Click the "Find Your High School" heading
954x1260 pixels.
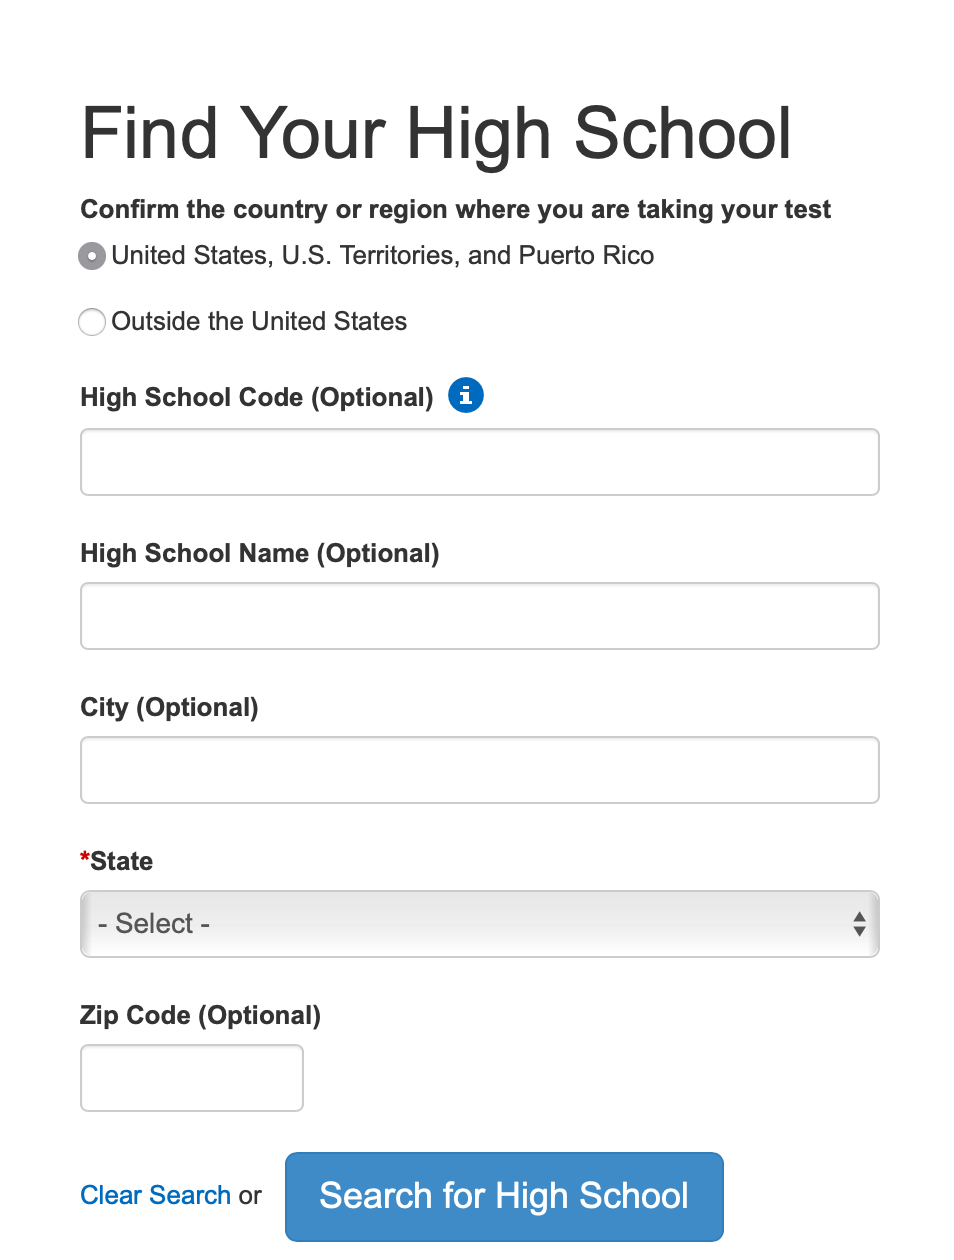coord(436,134)
